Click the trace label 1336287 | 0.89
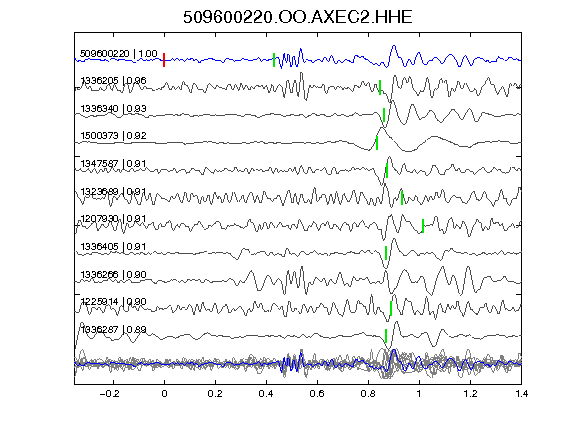The width and height of the screenshot is (576, 432). pyautogui.click(x=113, y=329)
